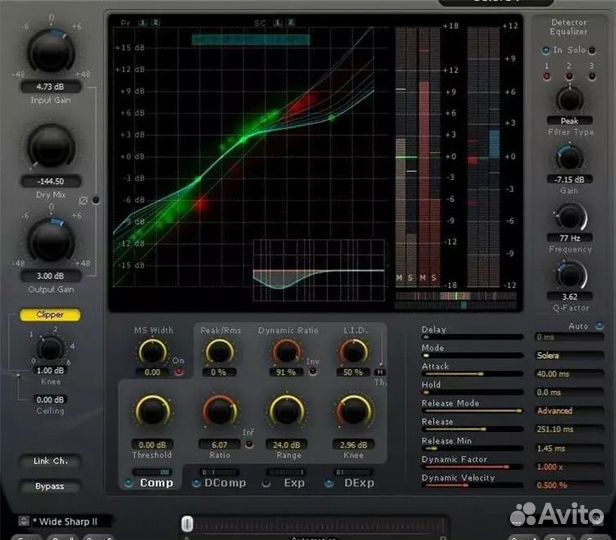Click the Frequency 77 Hz value field

(x=570, y=238)
